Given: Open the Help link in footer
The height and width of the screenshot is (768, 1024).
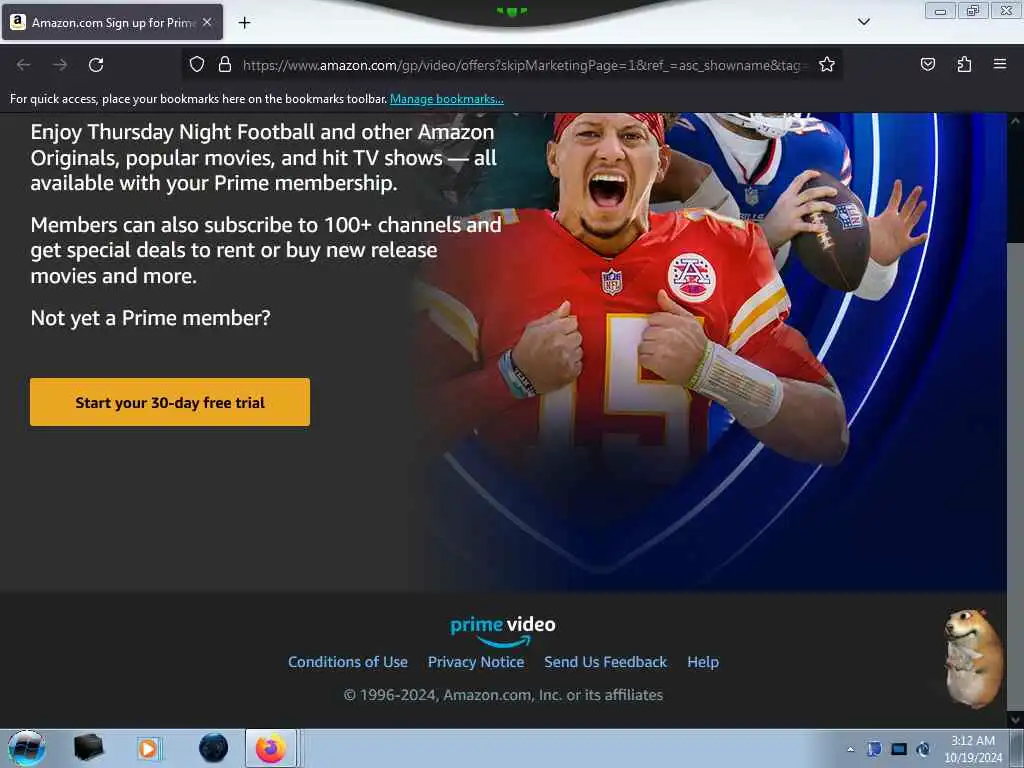Looking at the screenshot, I should [703, 662].
